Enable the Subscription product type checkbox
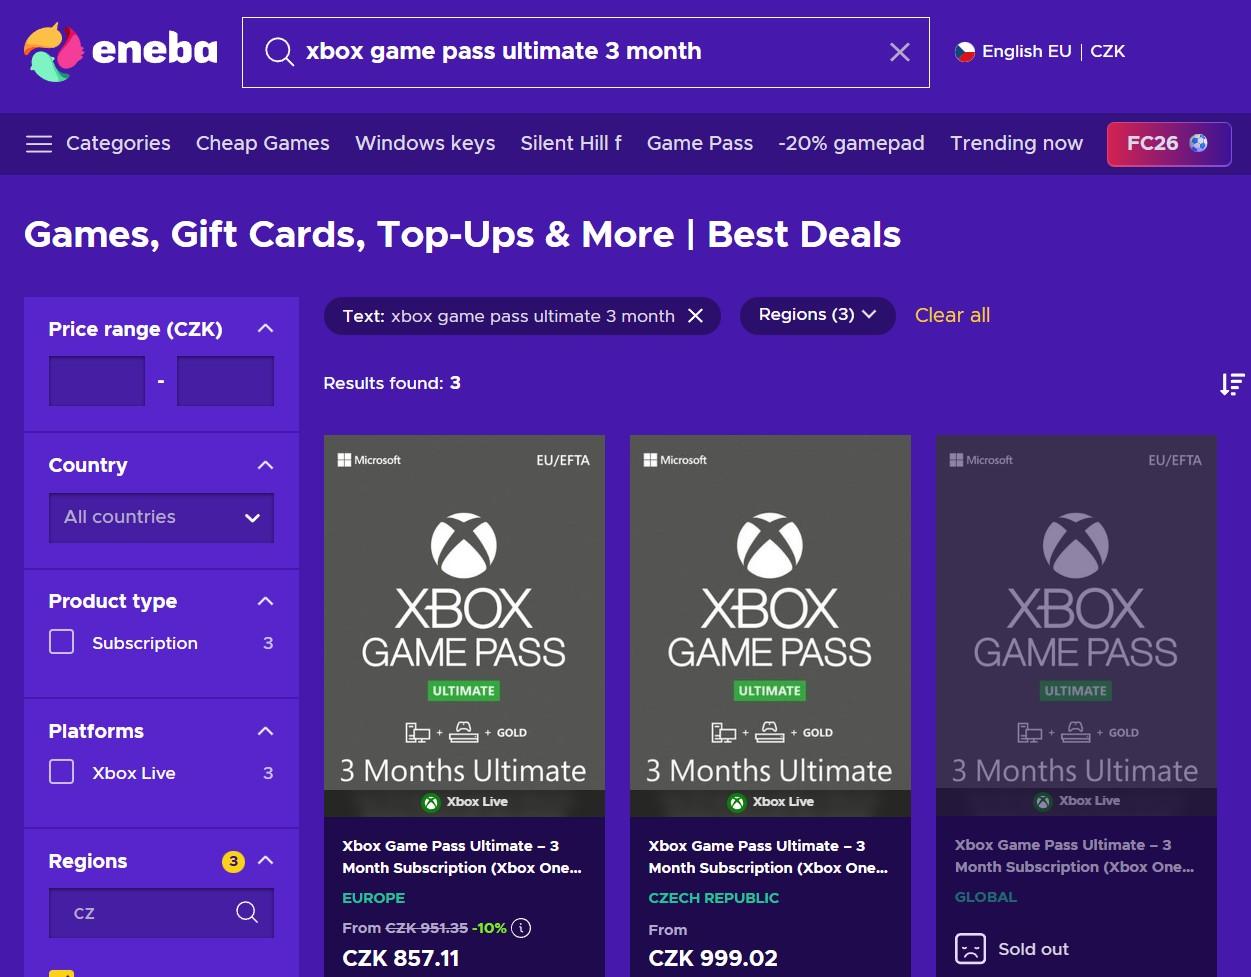This screenshot has height=977, width=1251. click(62, 642)
